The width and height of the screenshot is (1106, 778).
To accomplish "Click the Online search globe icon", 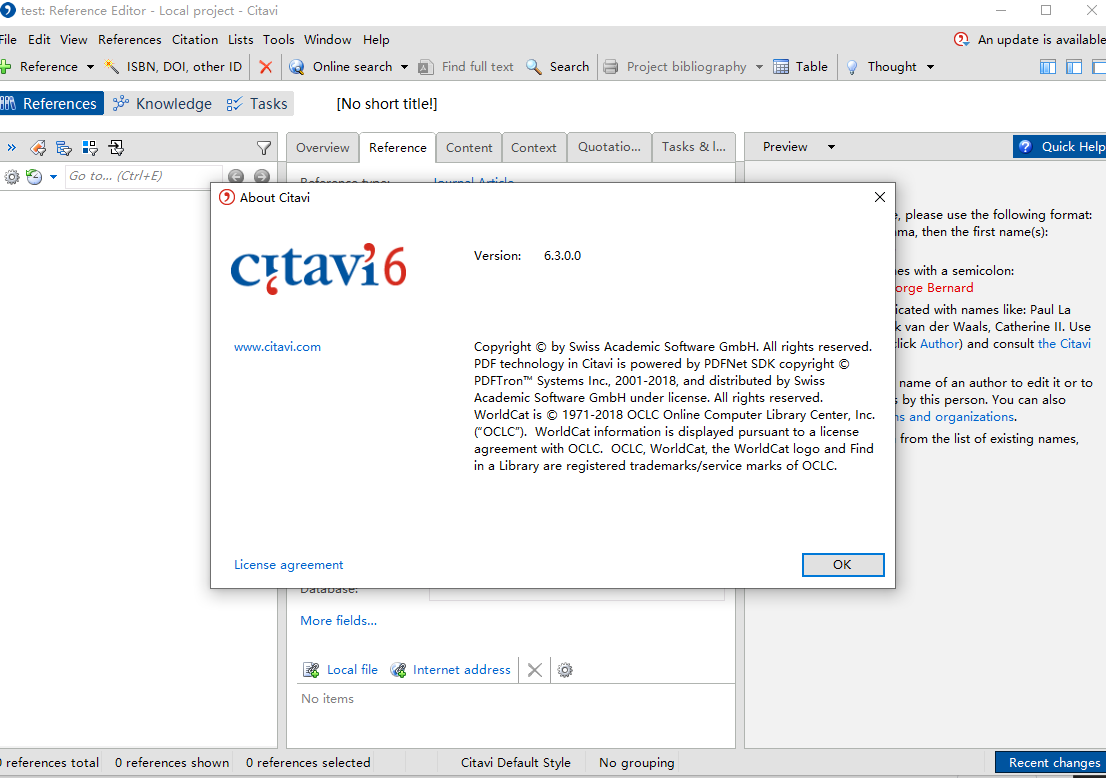I will 297,67.
